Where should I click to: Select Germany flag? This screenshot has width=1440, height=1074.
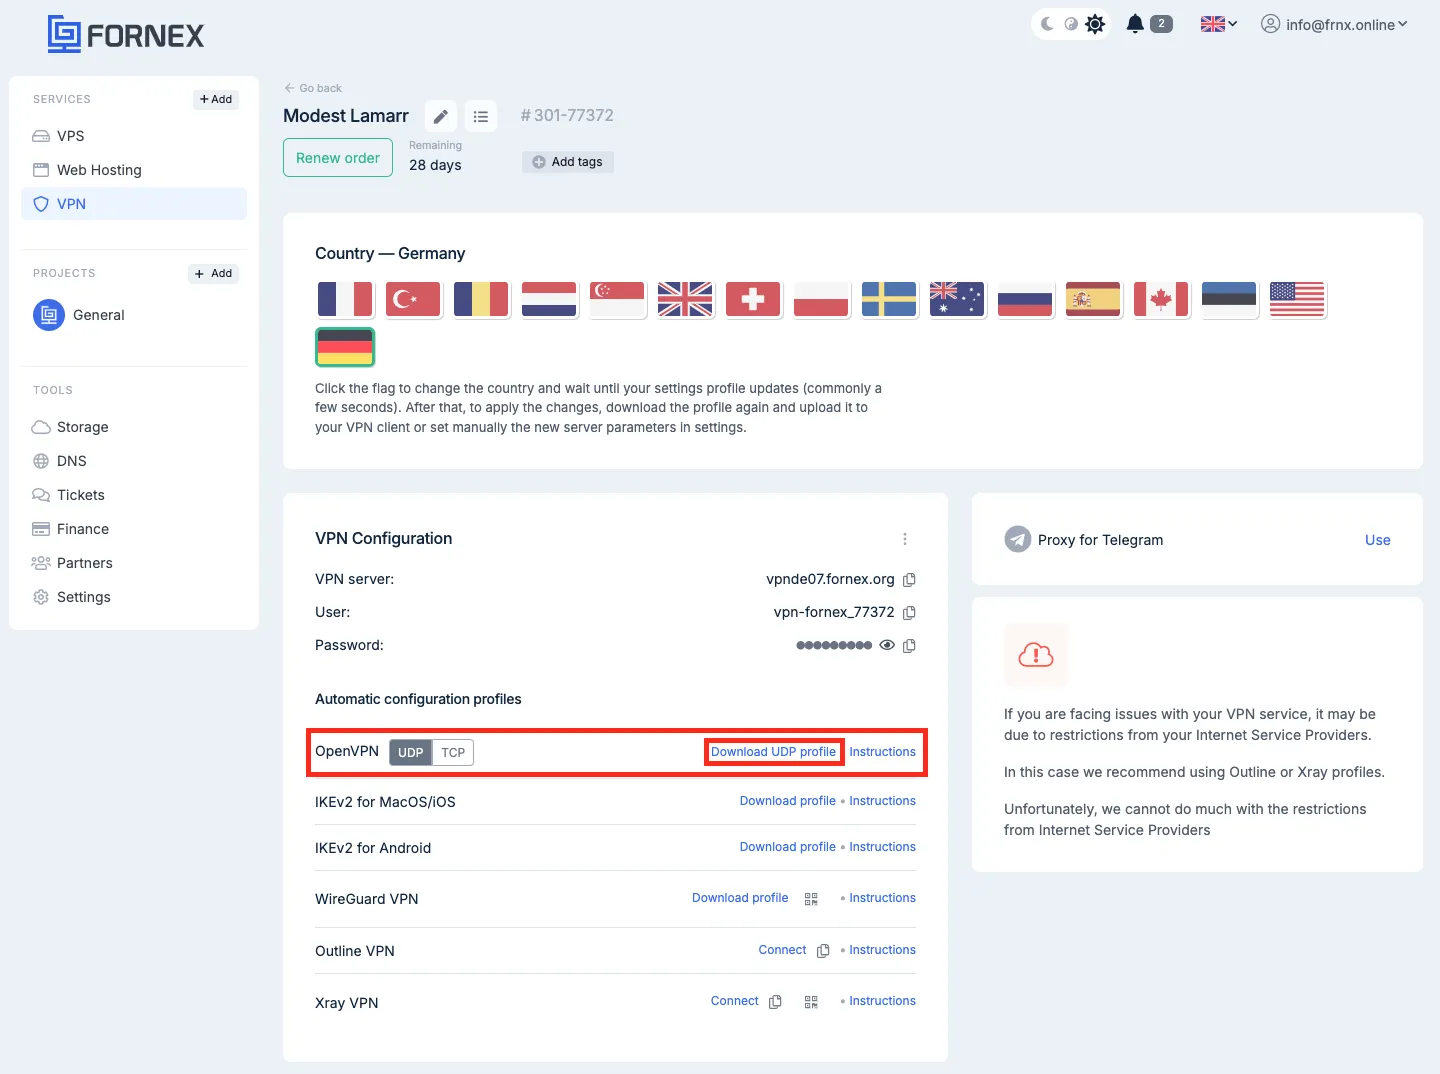pyautogui.click(x=345, y=347)
